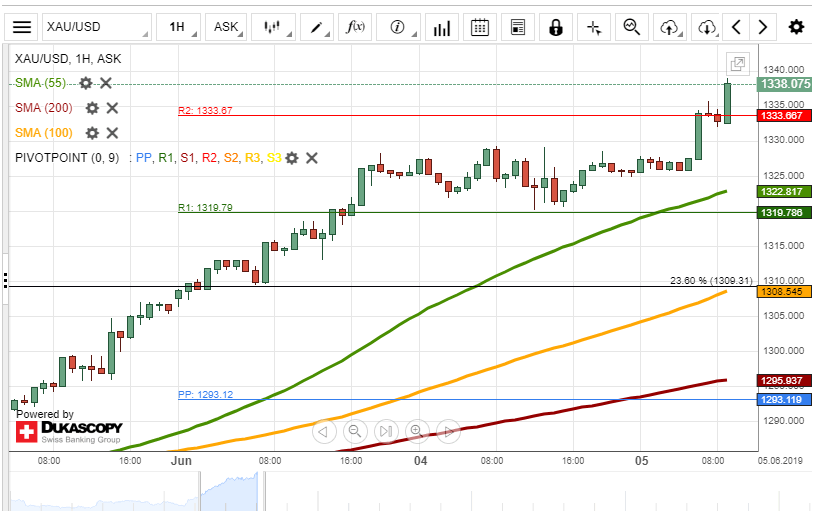Open the candlestick chart type menu
This screenshot has height=518, width=816.
[273, 27]
